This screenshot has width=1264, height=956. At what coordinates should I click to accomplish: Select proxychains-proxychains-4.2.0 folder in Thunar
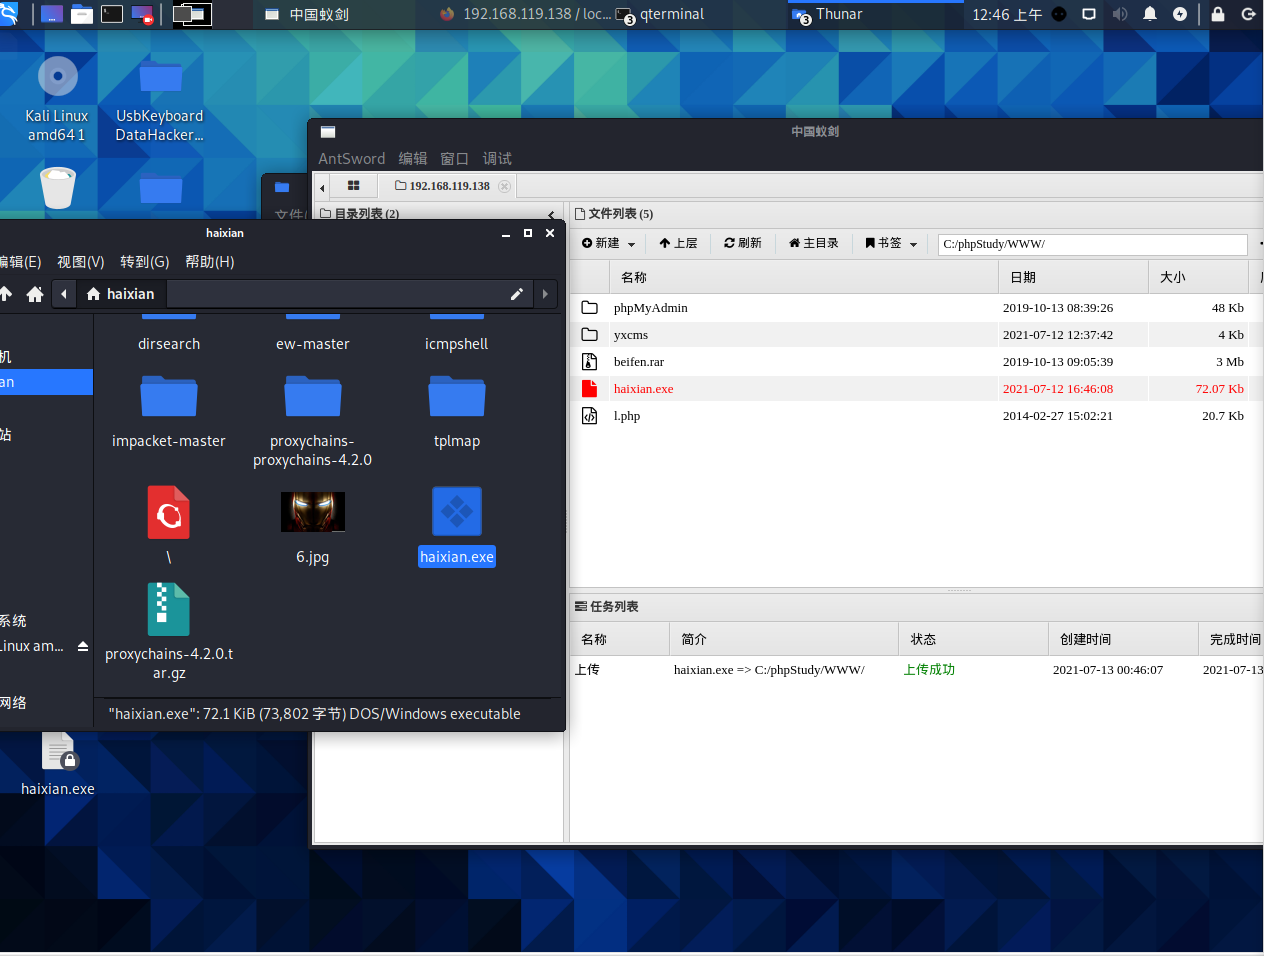coord(312,421)
